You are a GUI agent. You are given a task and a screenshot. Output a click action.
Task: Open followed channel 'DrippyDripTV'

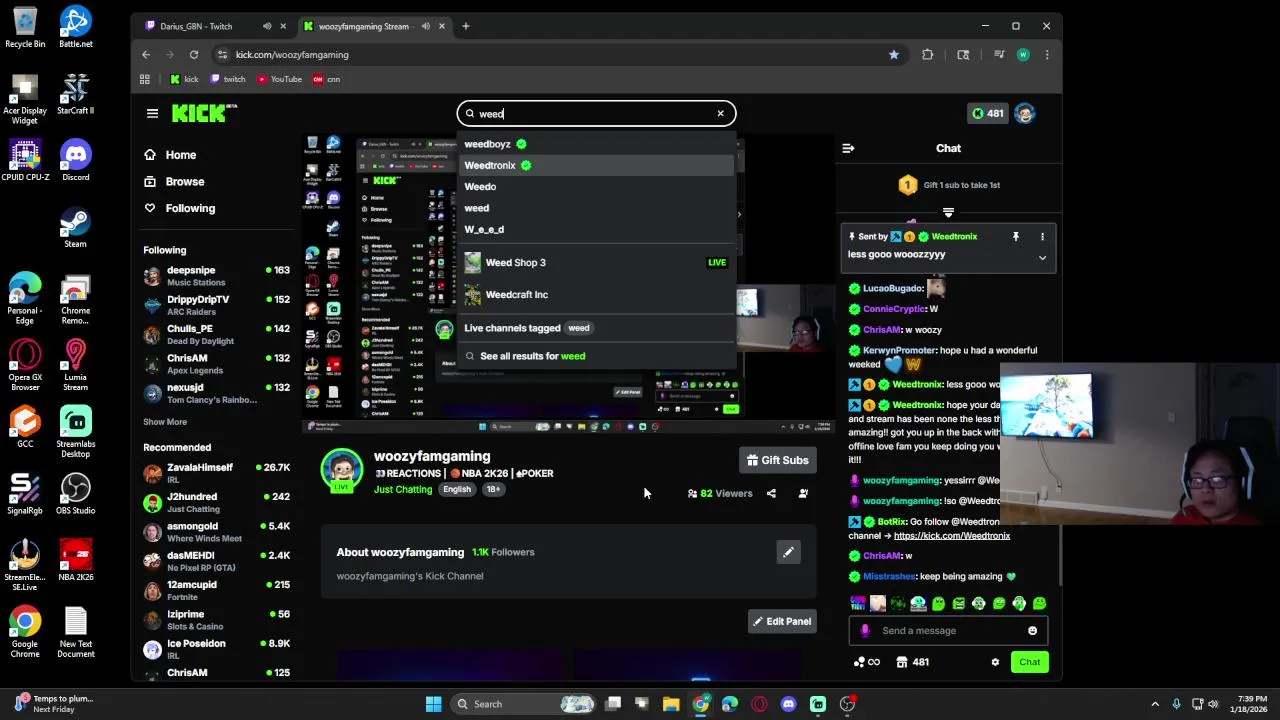tap(216, 305)
